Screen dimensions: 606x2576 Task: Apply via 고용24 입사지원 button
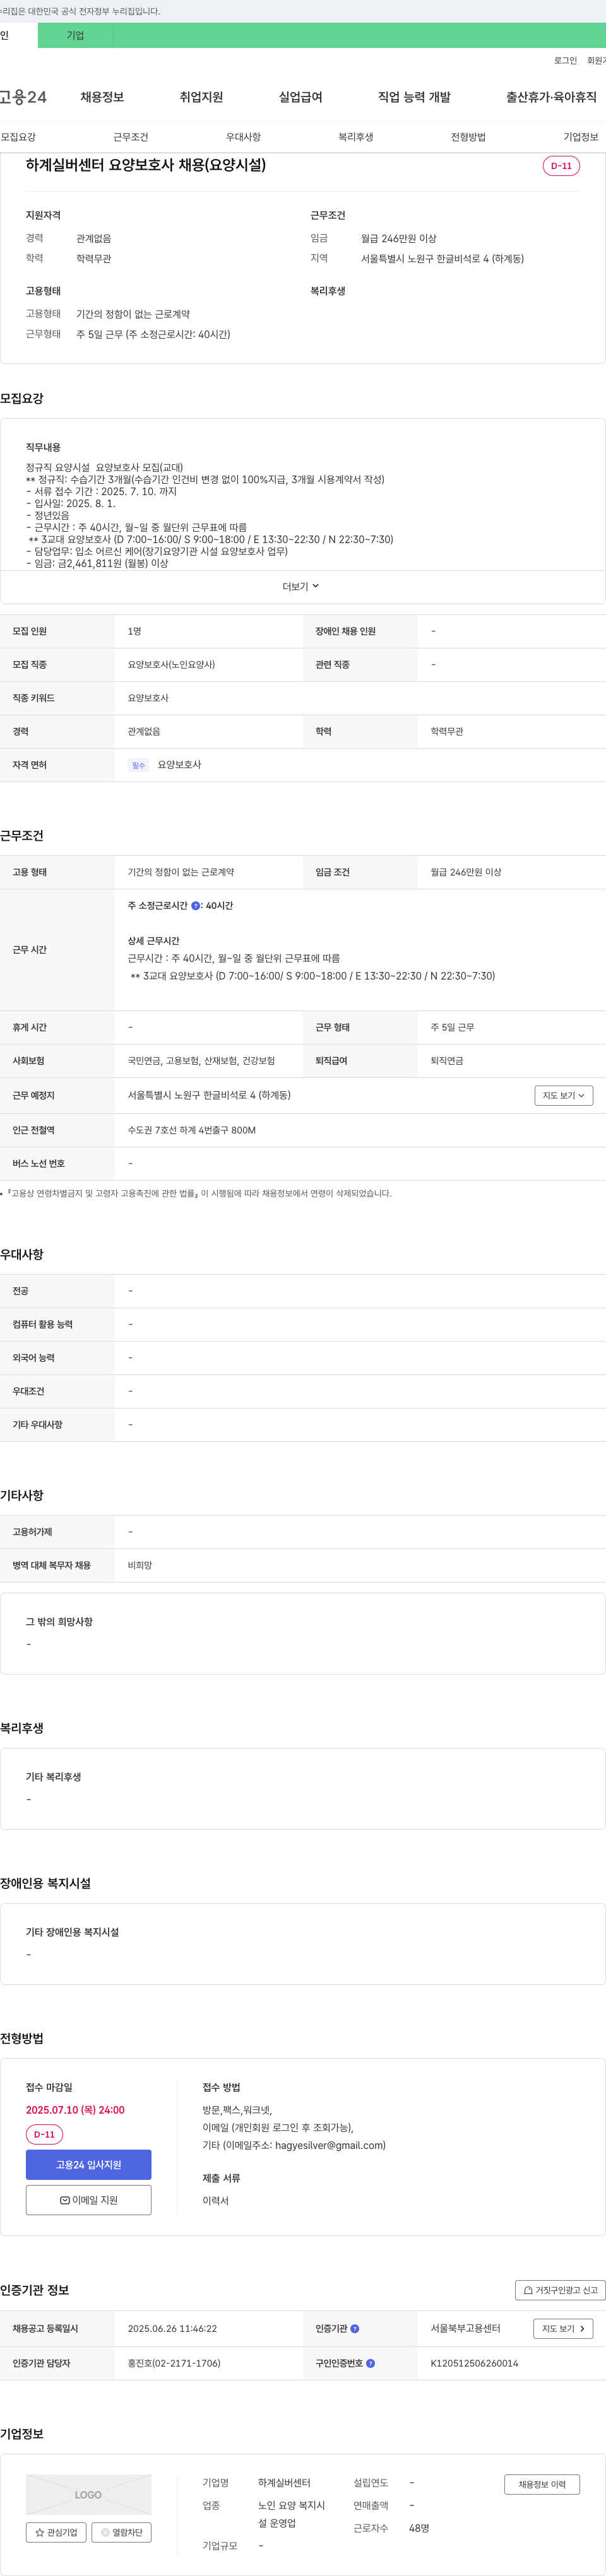[88, 2164]
